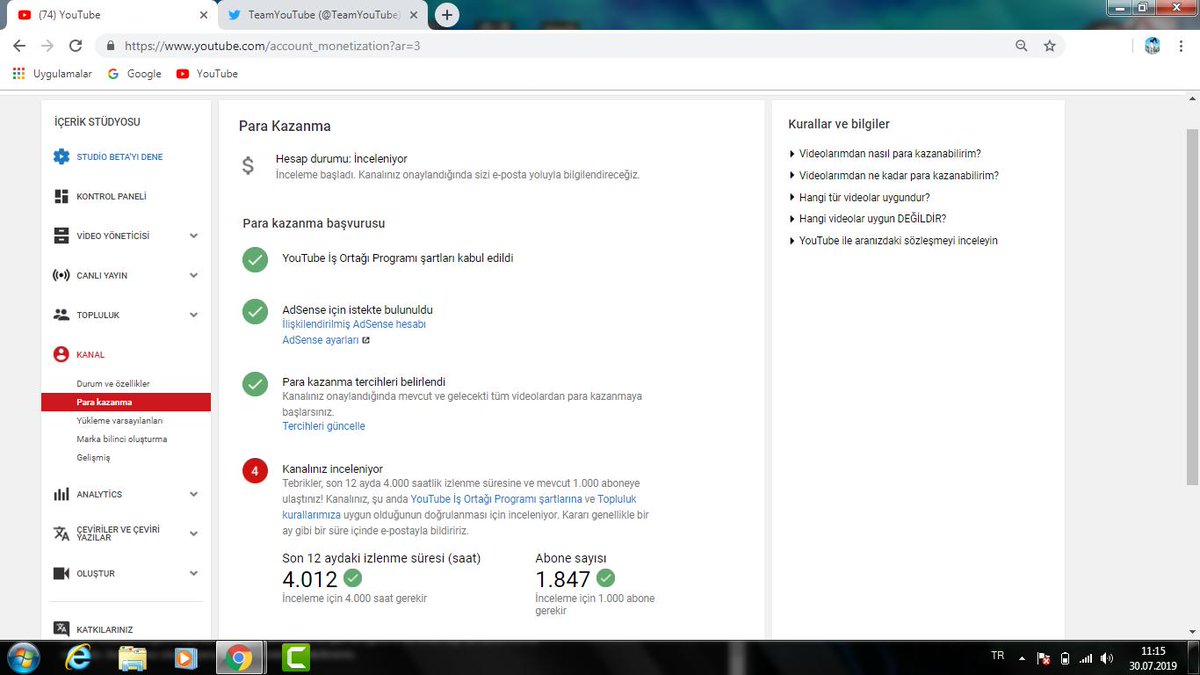Bookmark this page with star icon
The image size is (1200, 675).
[1049, 46]
